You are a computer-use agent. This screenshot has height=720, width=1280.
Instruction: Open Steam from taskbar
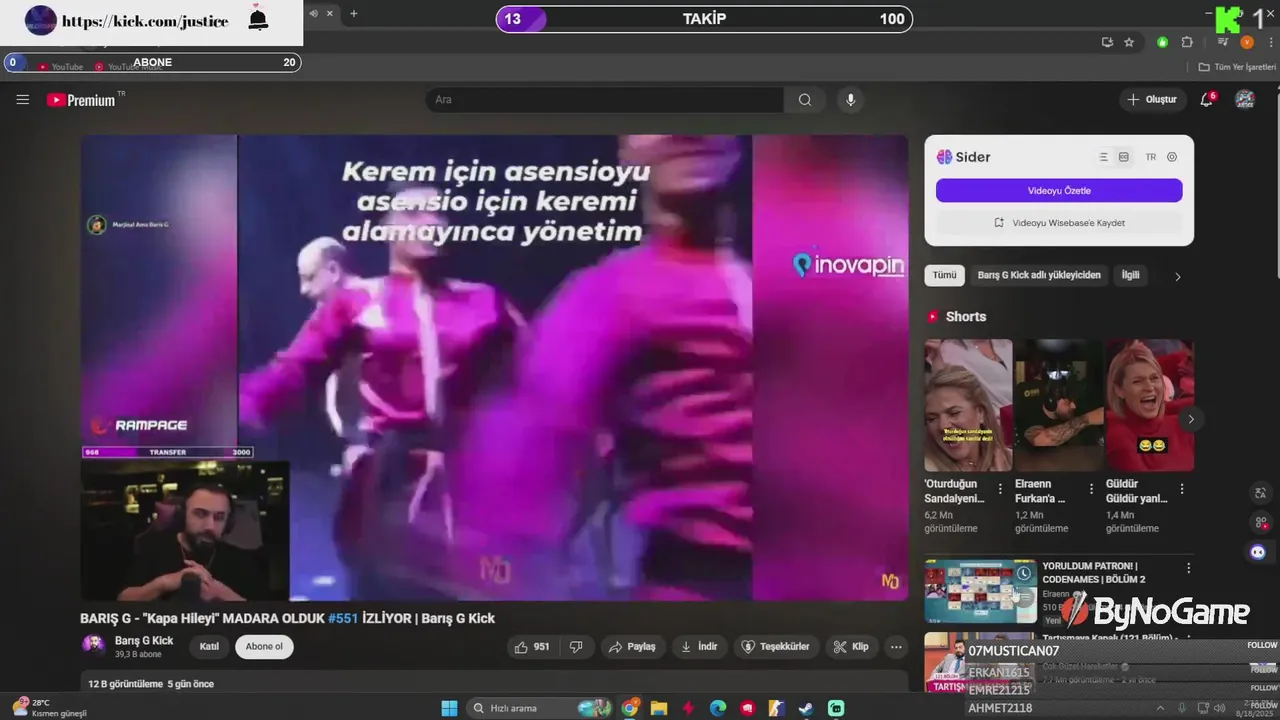(805, 708)
